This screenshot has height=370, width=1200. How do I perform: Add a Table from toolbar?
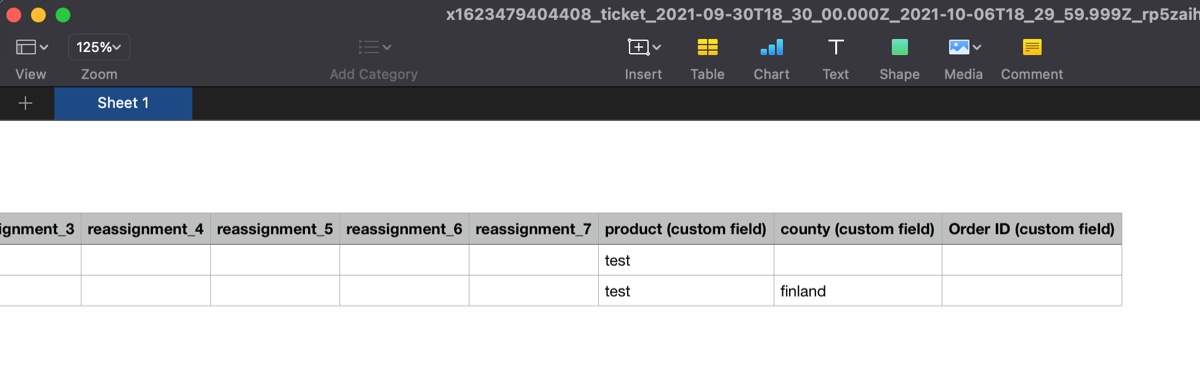707,47
